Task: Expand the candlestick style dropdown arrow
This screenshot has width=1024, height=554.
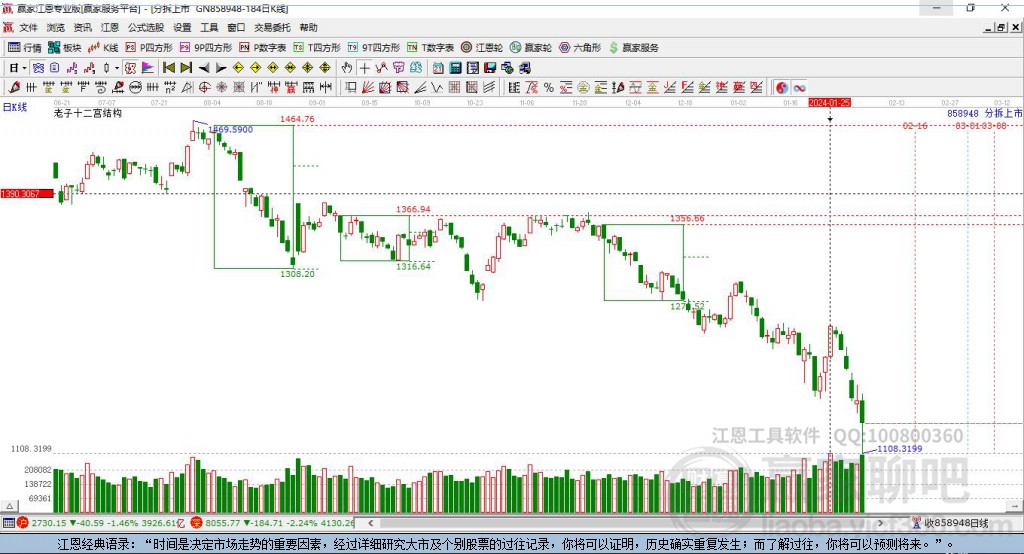Action: coord(117,68)
